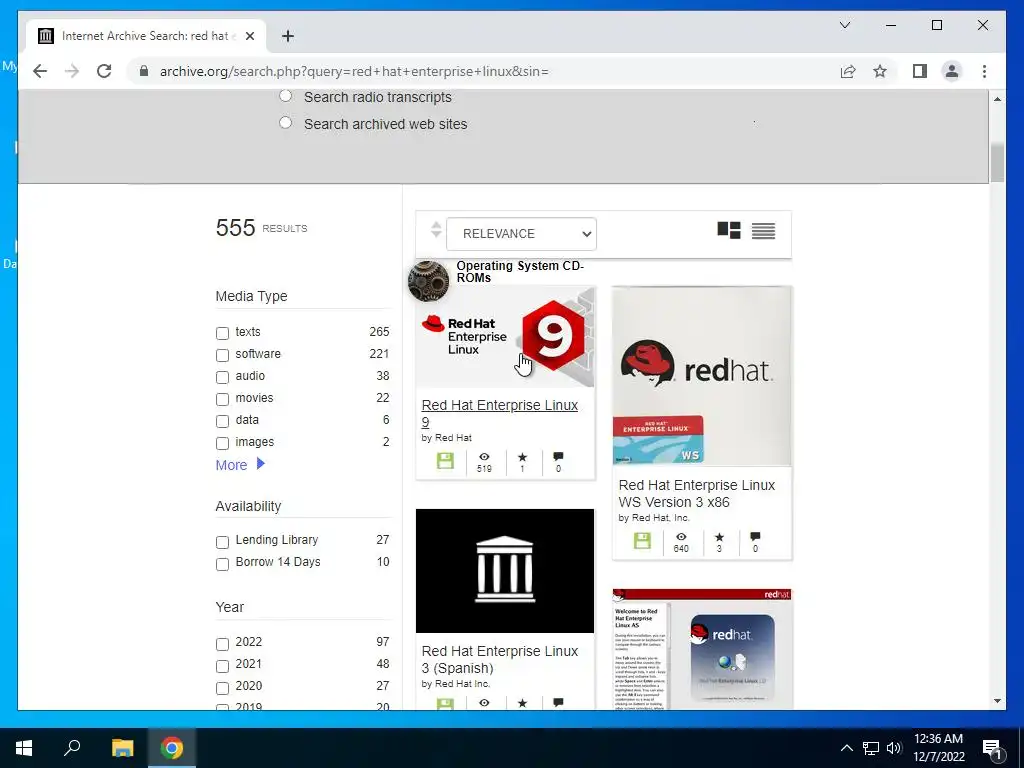The image size is (1024, 768).
Task: Open Chrome profile avatar
Action: coord(952,71)
